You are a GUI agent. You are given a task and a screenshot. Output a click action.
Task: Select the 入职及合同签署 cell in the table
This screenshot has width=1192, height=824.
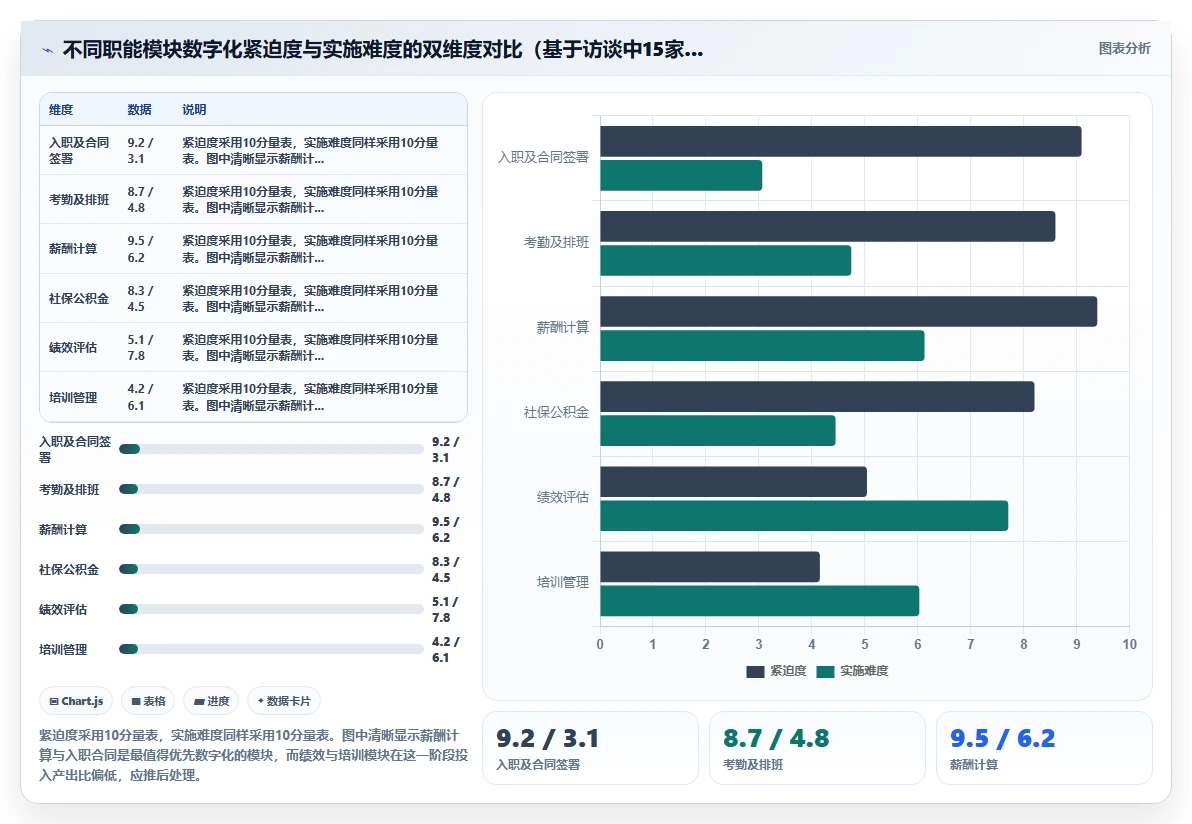[79, 151]
